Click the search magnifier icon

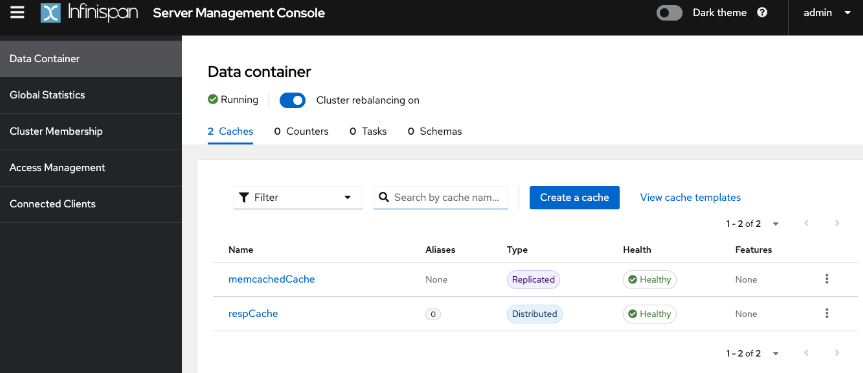click(x=384, y=198)
